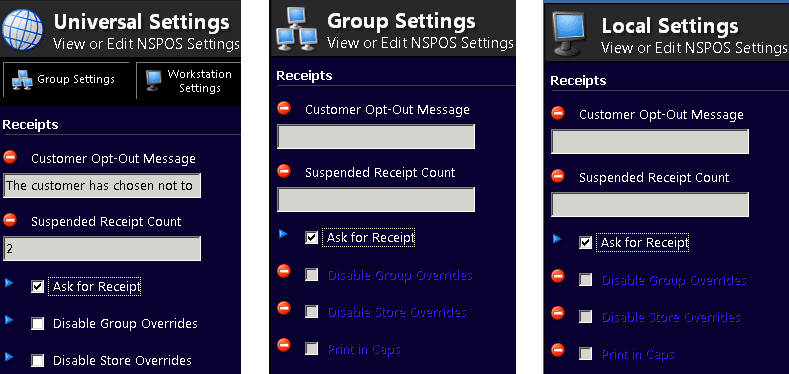Viewport: 789px width, 374px height.
Task: Click red icon beside Disable Group Overrides in Group Settings
Action: (284, 271)
